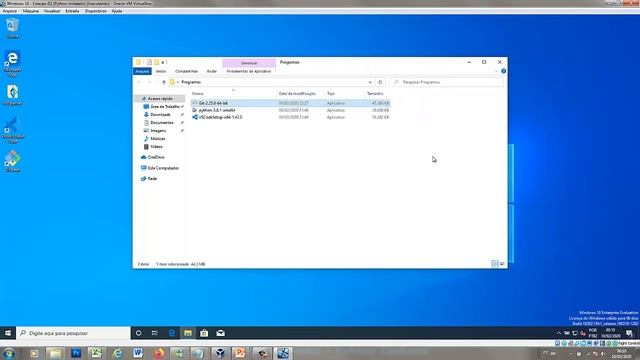
Task: Open the Arquivo ribbon tab
Action: coord(142,71)
